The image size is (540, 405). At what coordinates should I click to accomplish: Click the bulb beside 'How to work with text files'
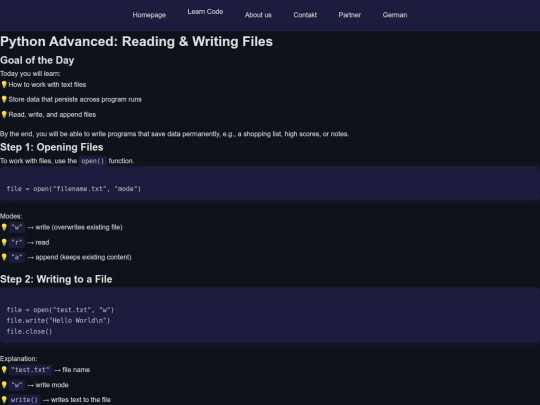pyautogui.click(x=4, y=84)
